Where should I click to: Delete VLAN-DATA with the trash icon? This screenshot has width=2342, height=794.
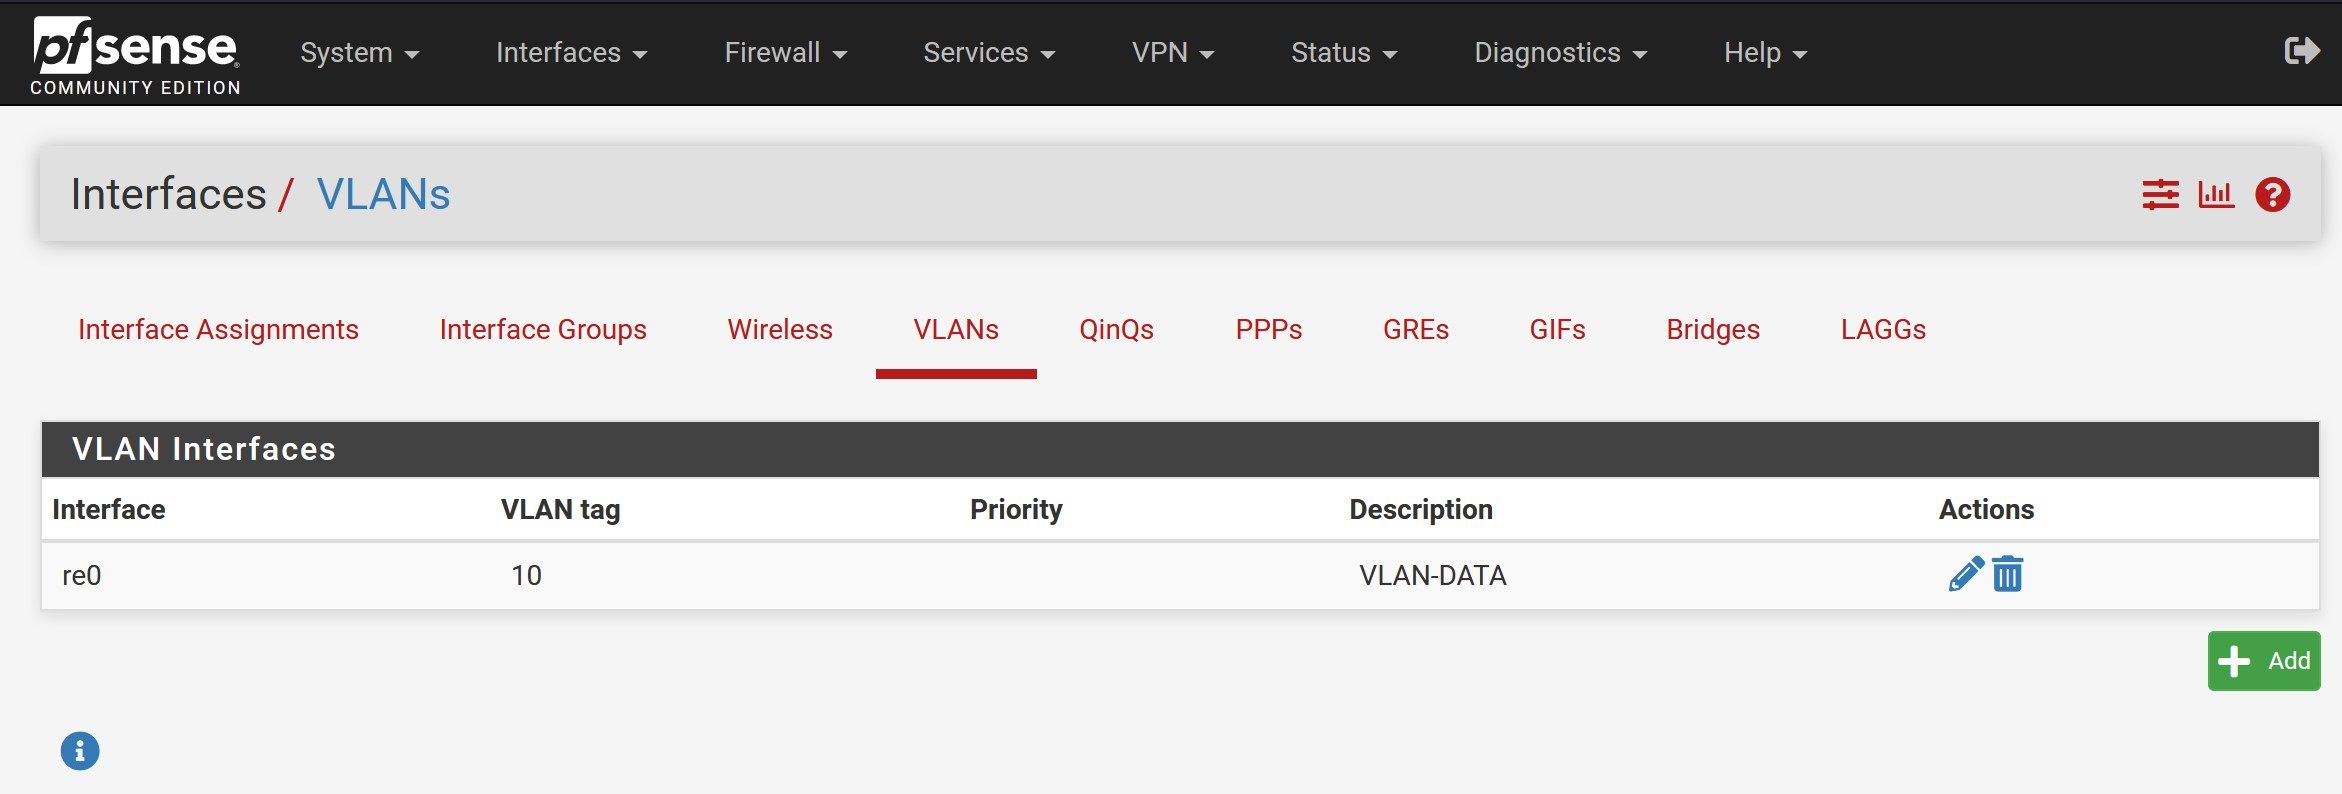coord(2007,574)
